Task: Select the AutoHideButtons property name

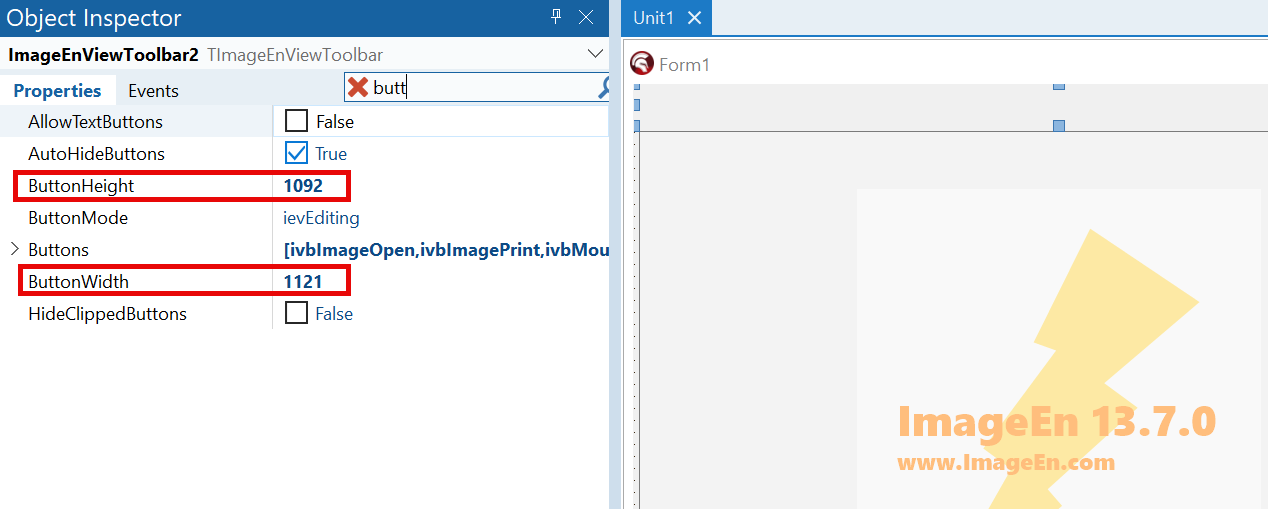Action: (x=96, y=153)
